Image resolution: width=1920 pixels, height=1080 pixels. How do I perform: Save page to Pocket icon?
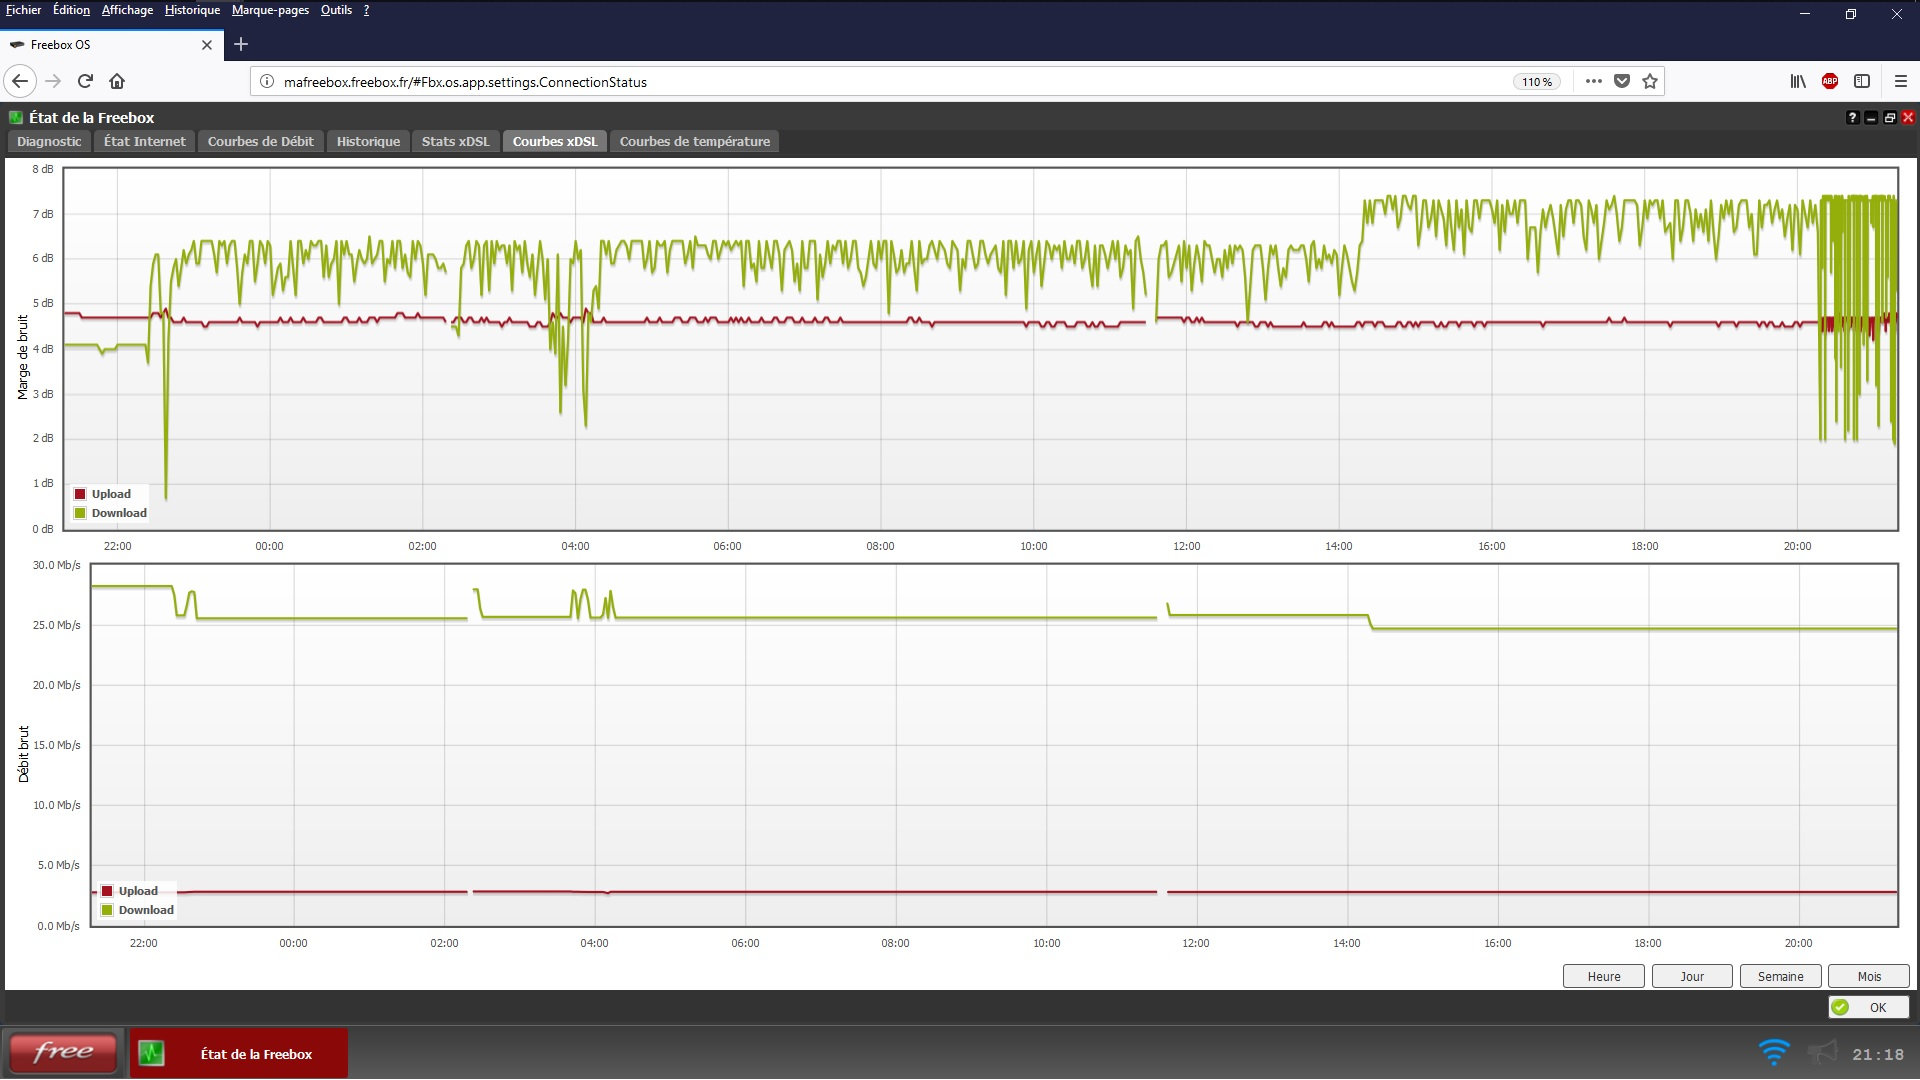pyautogui.click(x=1622, y=81)
